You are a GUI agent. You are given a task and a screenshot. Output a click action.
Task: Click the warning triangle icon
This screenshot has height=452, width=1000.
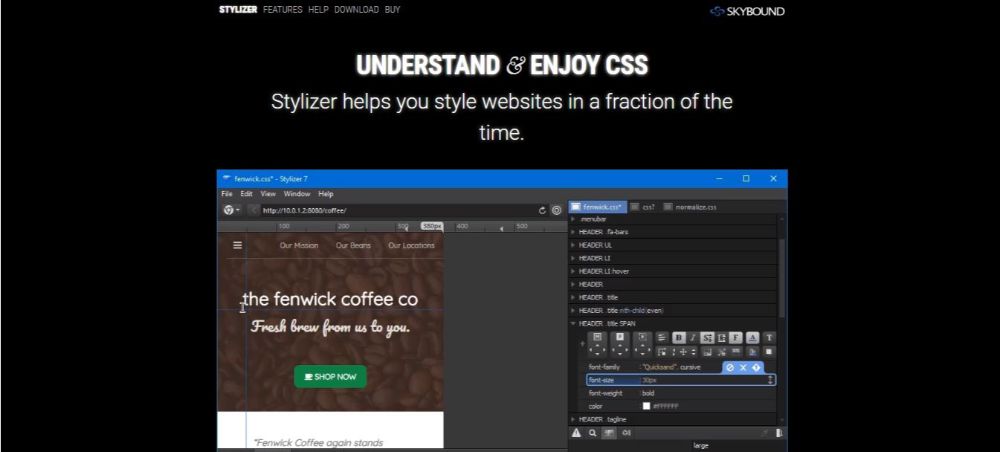(576, 433)
